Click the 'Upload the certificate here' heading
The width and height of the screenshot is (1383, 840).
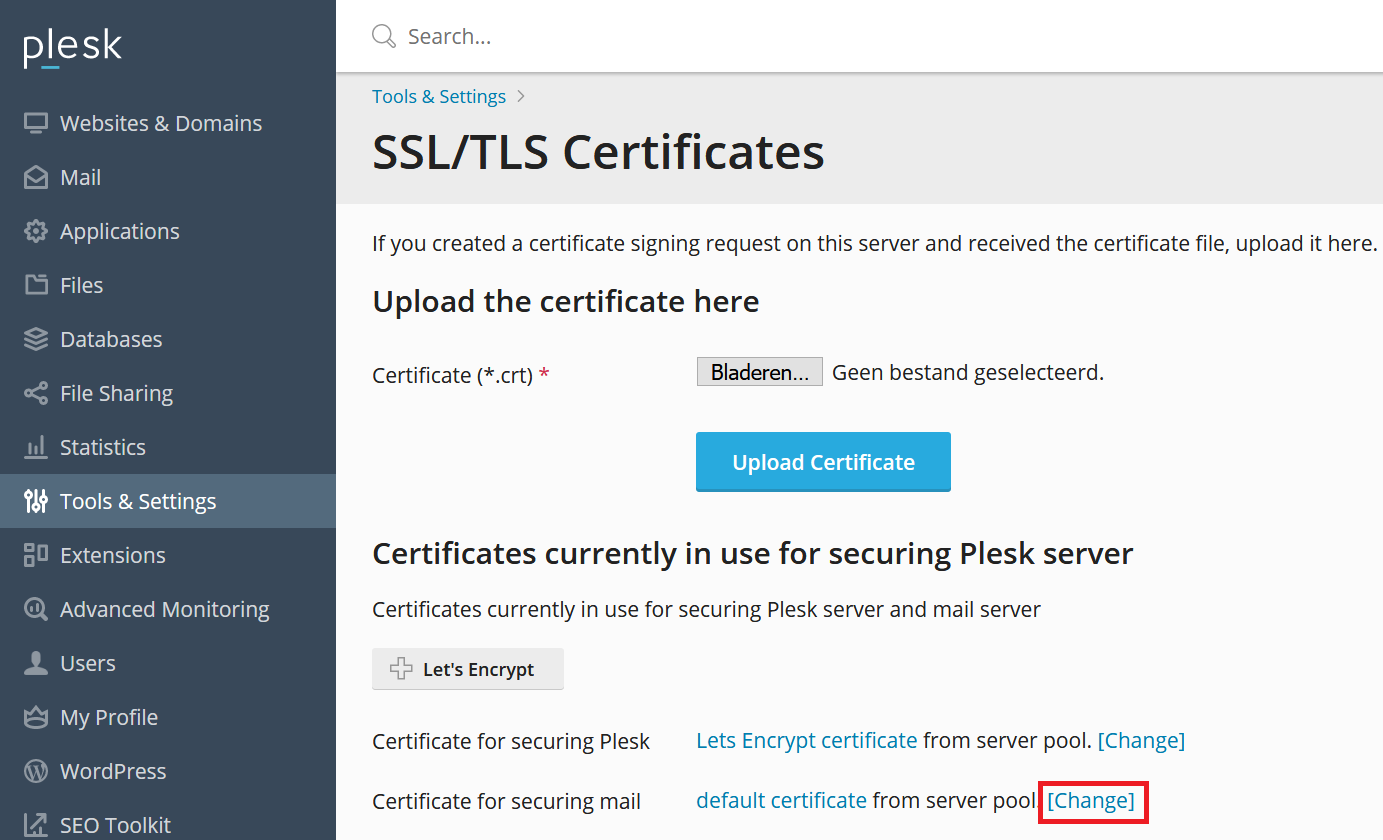(x=566, y=302)
